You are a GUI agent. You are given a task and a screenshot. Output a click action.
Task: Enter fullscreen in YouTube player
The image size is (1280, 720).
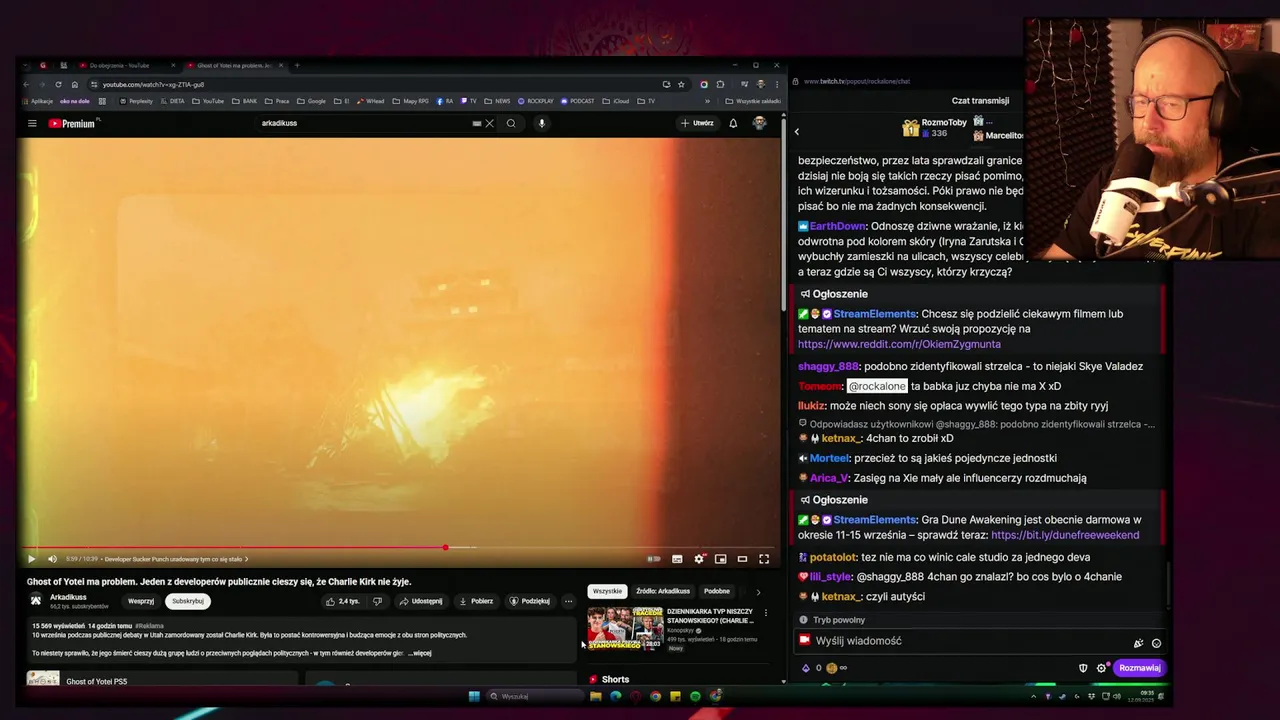click(x=764, y=559)
